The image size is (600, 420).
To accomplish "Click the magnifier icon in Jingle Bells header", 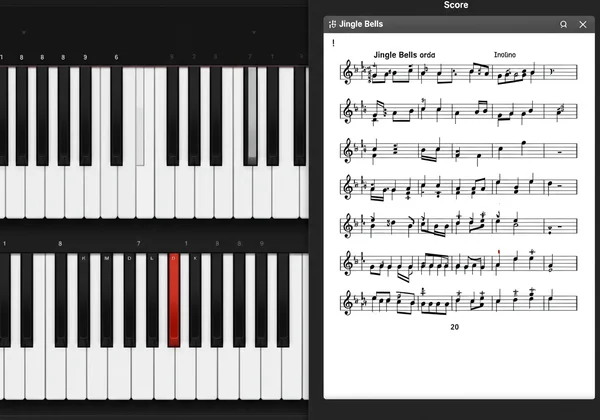I will coord(563,24).
